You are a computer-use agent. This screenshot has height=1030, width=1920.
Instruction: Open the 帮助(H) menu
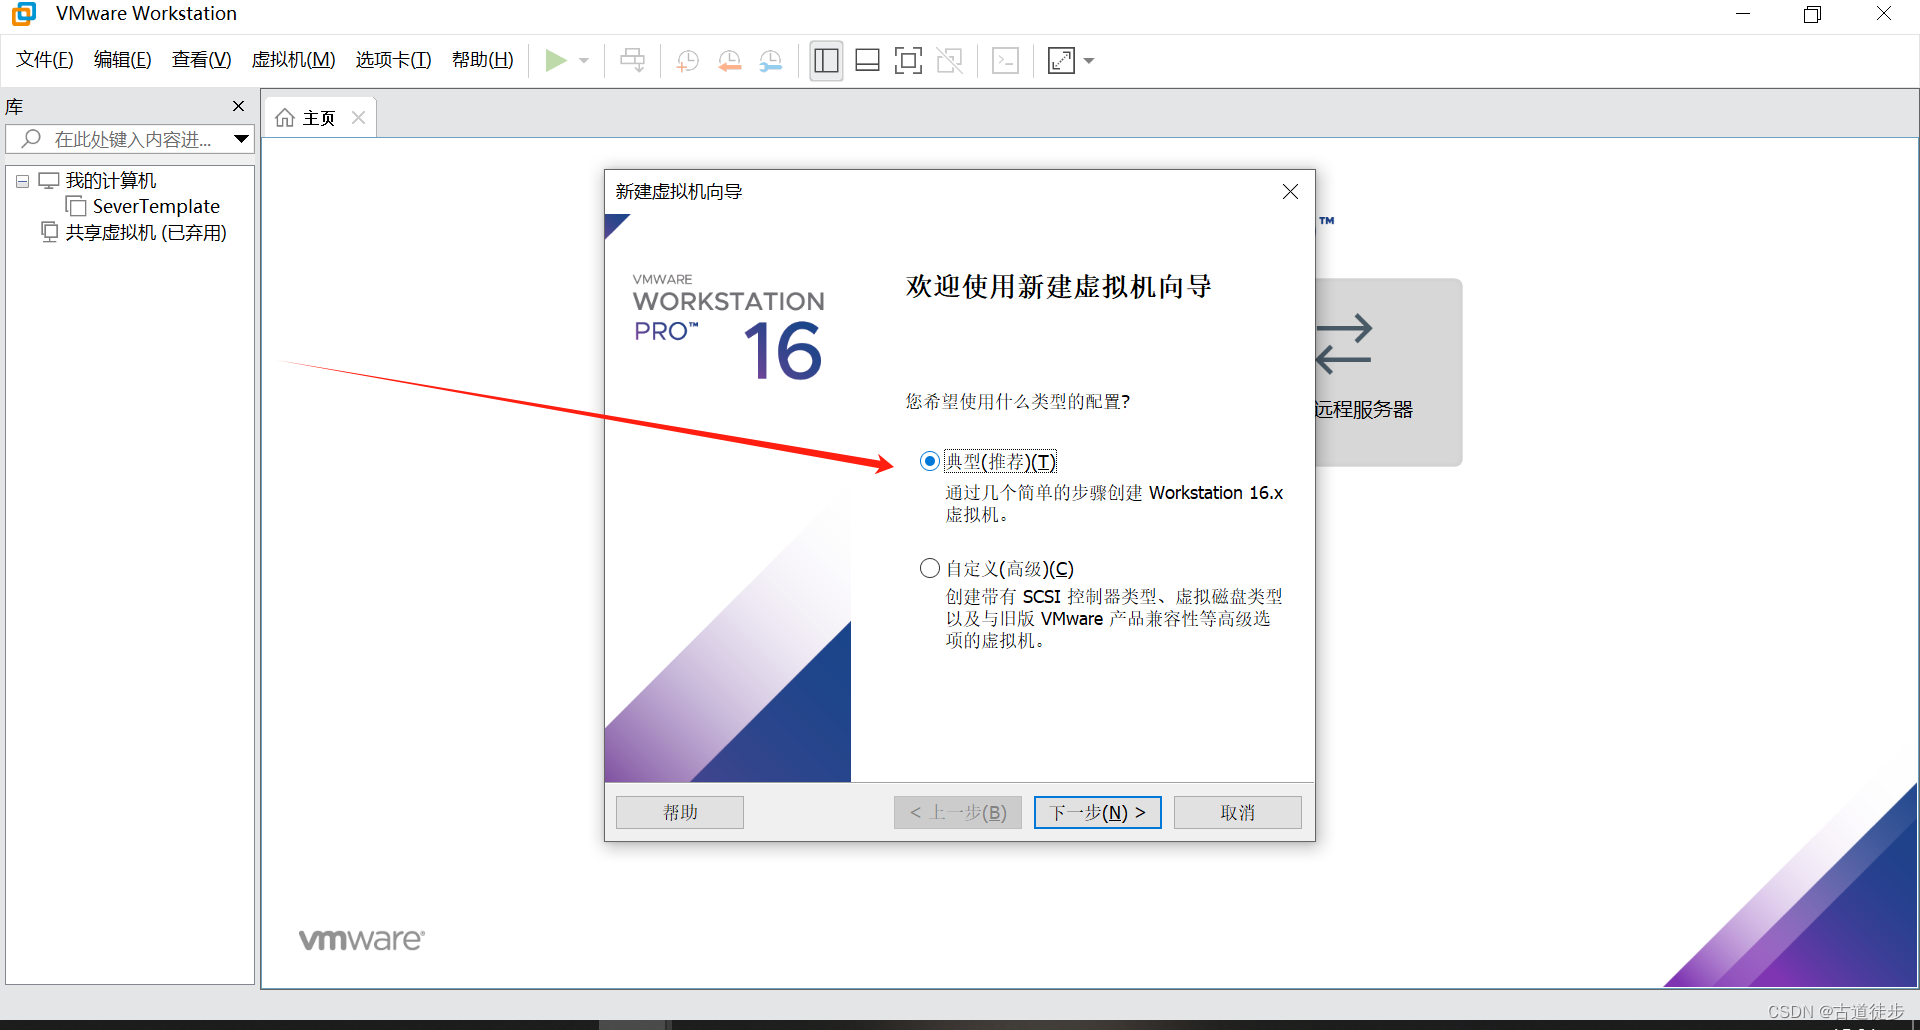point(482,60)
